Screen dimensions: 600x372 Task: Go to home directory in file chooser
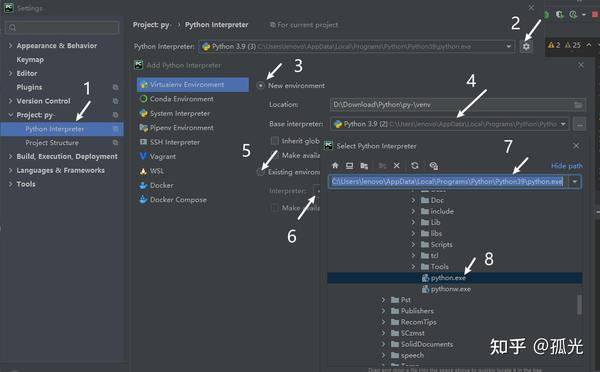pos(335,165)
